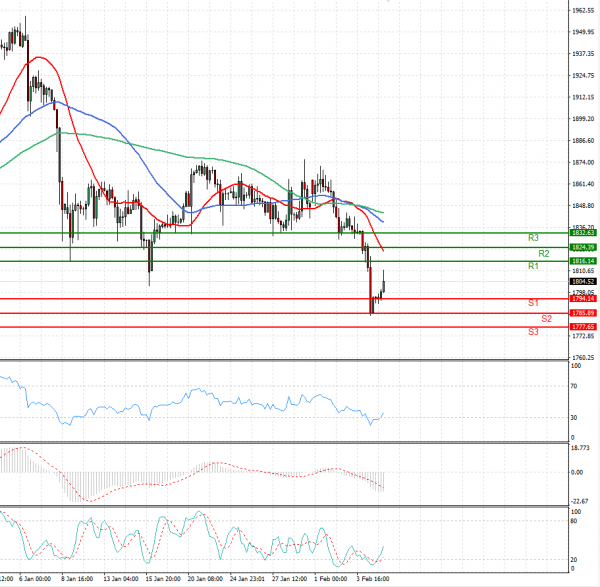Click the 1899.20 price axis value
This screenshot has width=600, height=587.
click(x=583, y=119)
